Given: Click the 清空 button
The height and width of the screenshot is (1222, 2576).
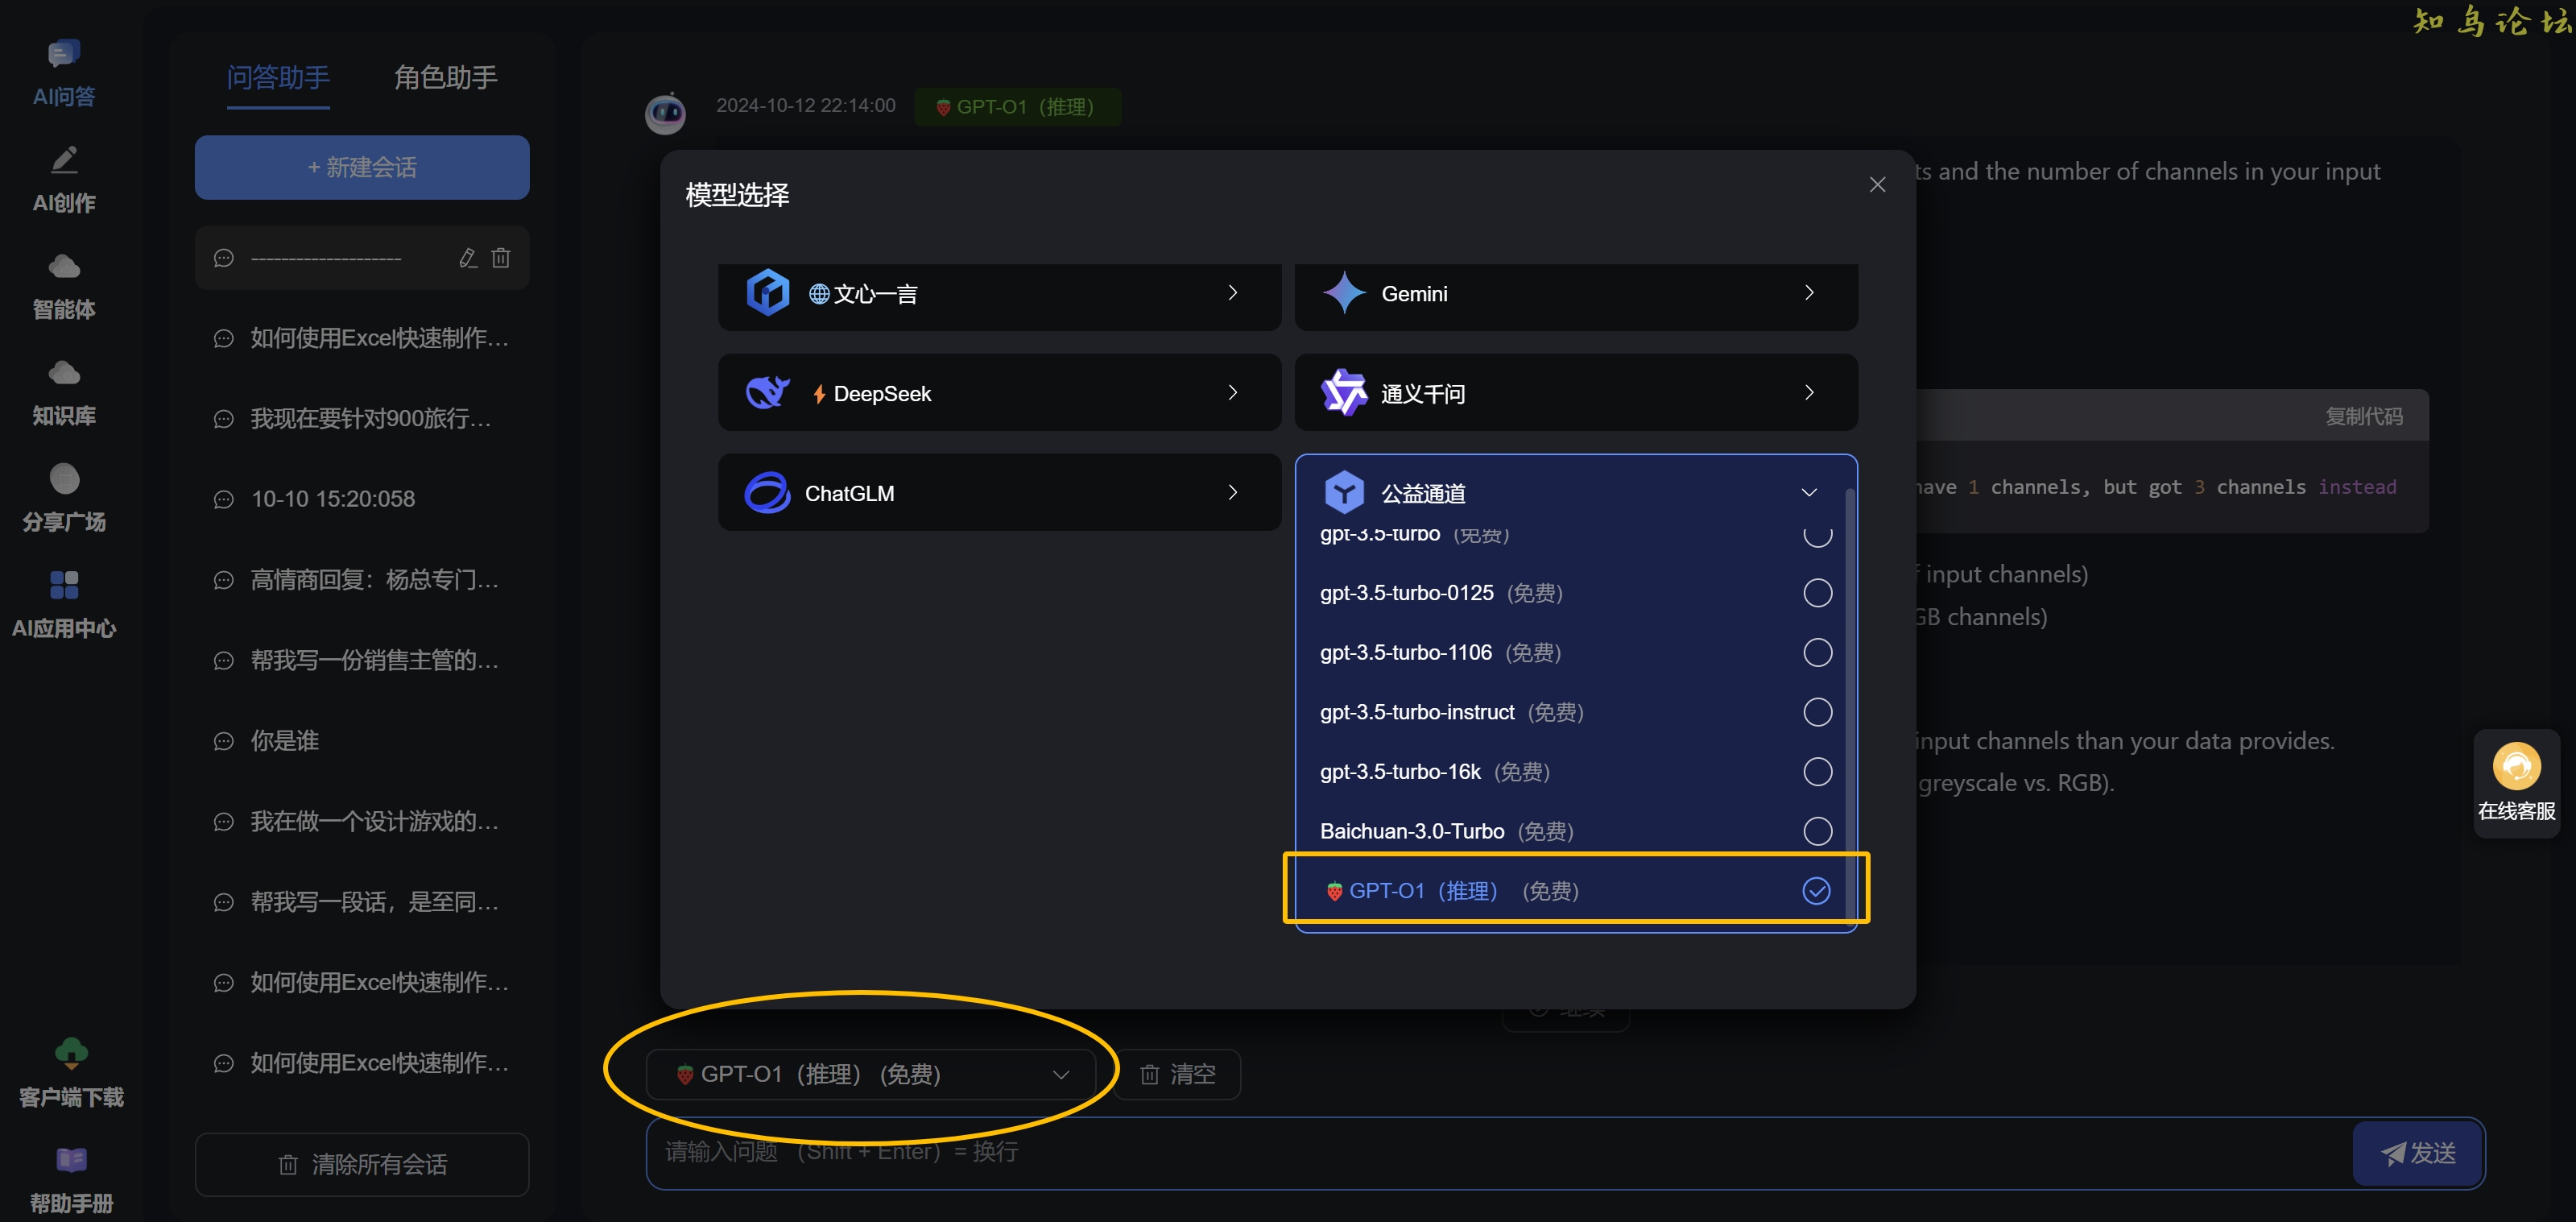Looking at the screenshot, I should (1177, 1075).
